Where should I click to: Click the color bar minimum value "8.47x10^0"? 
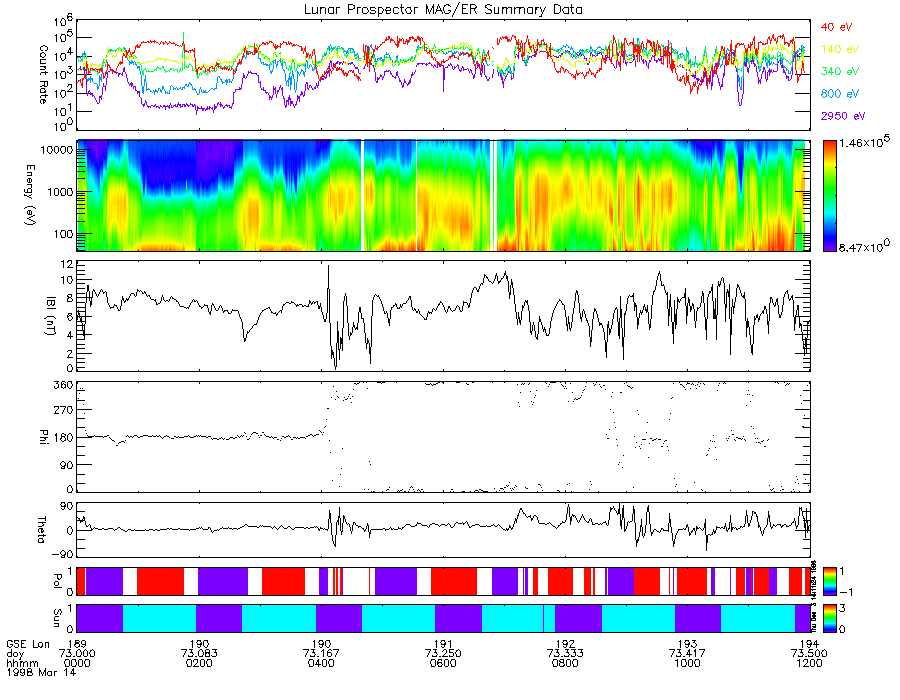point(864,247)
